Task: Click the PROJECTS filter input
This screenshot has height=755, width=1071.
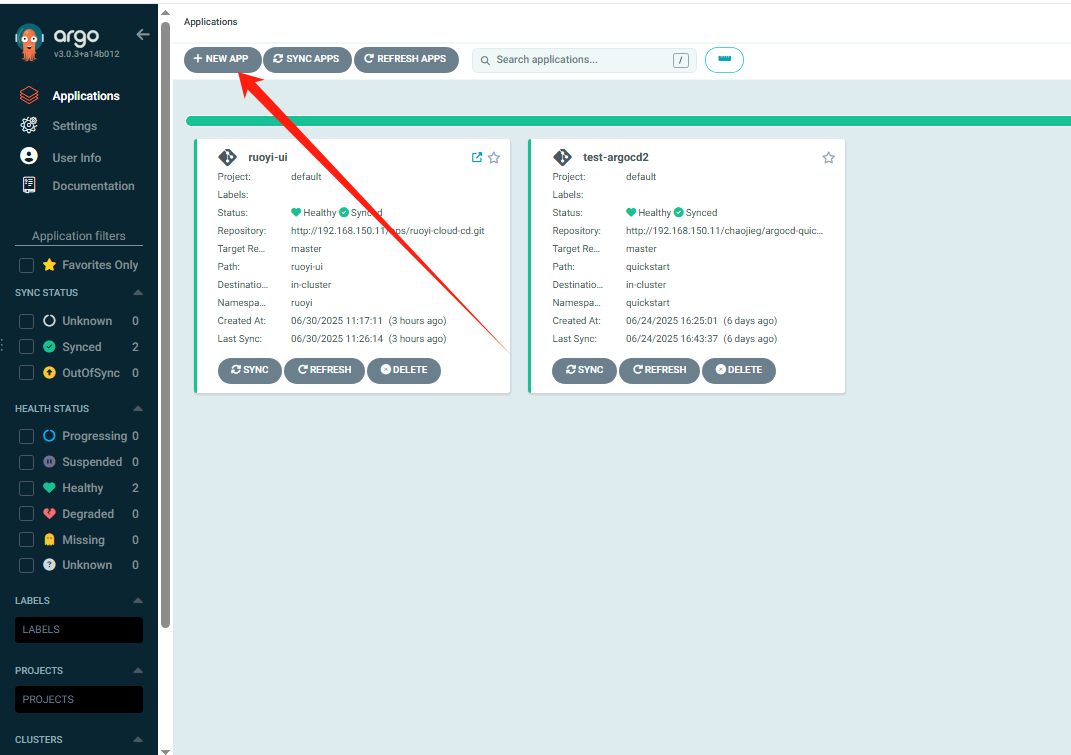Action: click(x=79, y=699)
